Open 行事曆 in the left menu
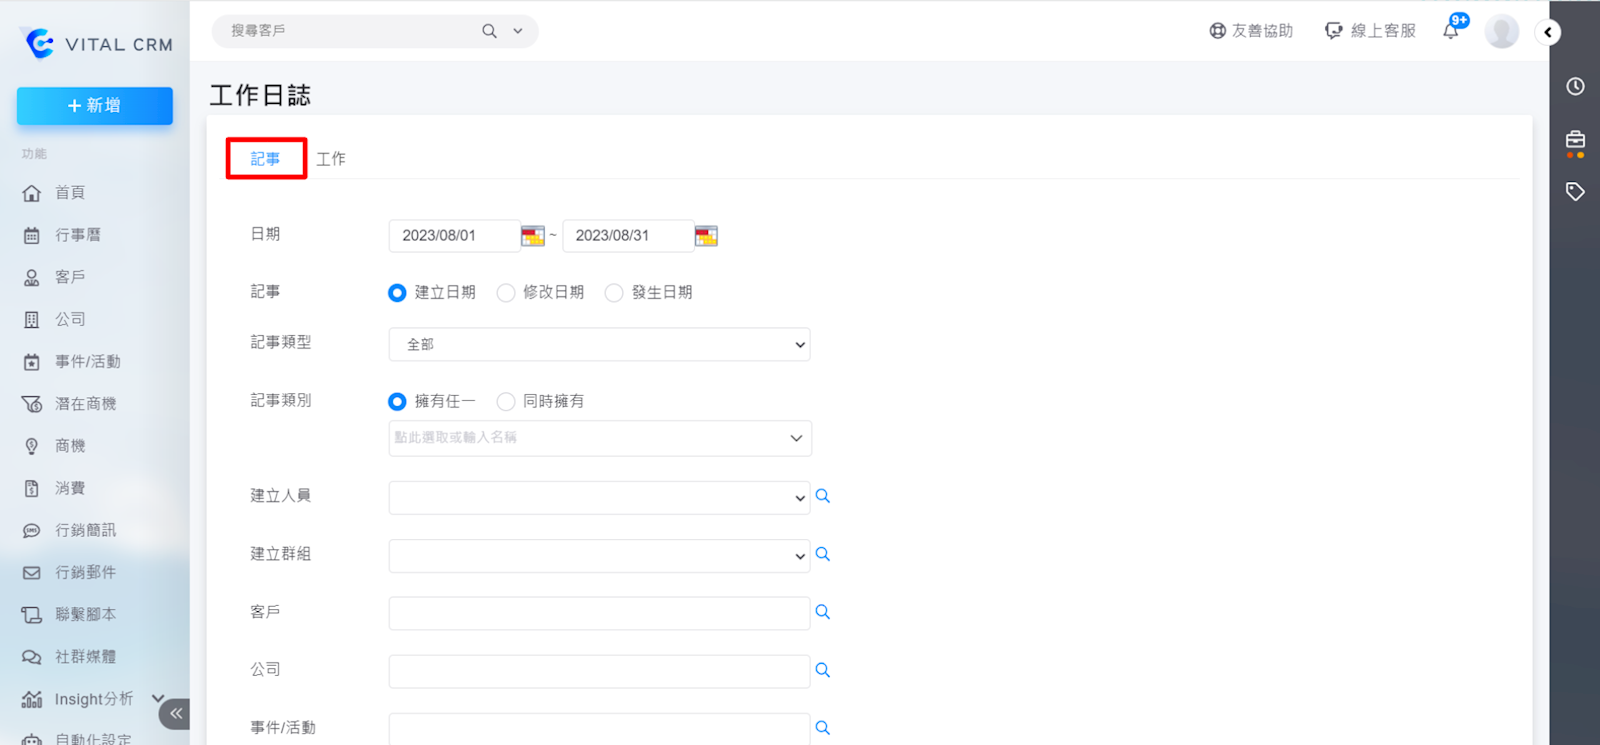 [x=77, y=235]
